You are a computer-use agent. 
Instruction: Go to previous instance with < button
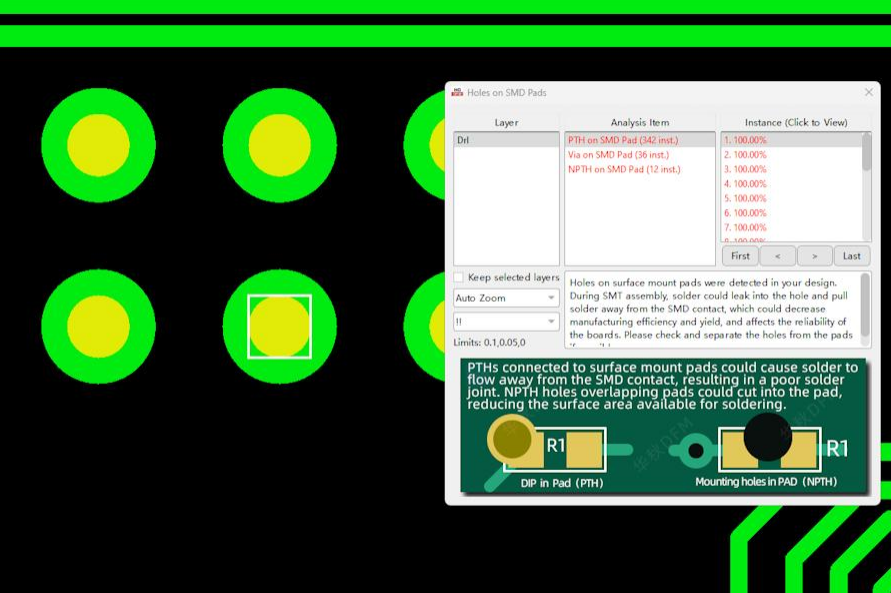pyautogui.click(x=777, y=256)
